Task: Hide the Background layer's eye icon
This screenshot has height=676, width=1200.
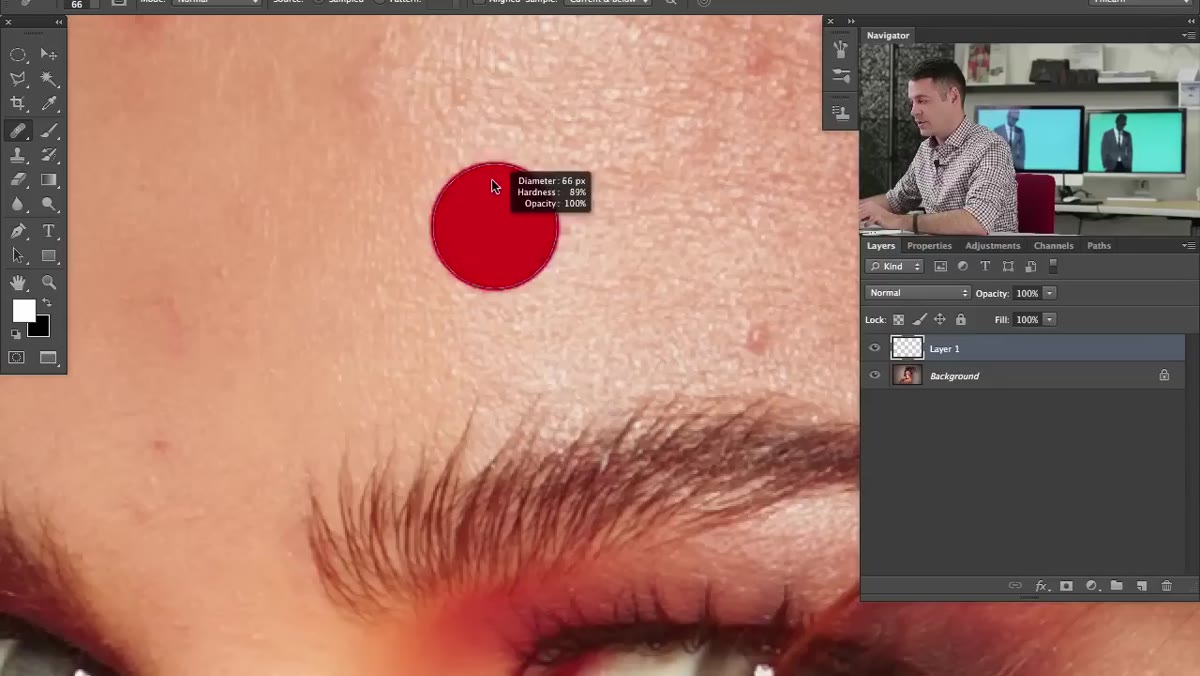Action: point(875,375)
